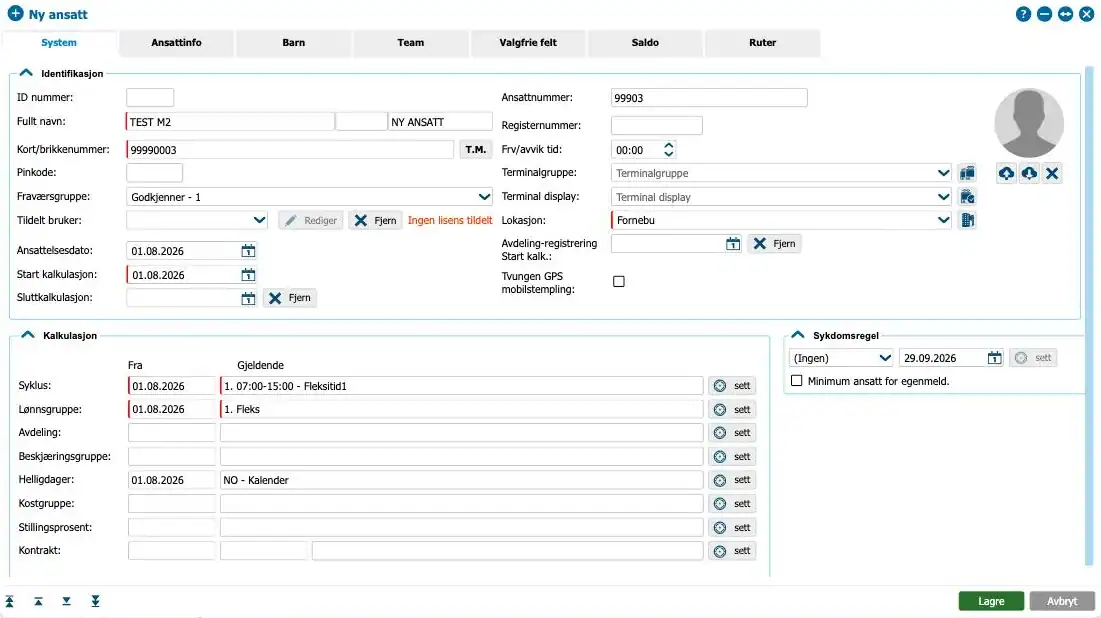Screen dimensions: 1101x618
Task: Open calendar for Sluttkalkulasjon
Action: pyautogui.click(x=248, y=298)
